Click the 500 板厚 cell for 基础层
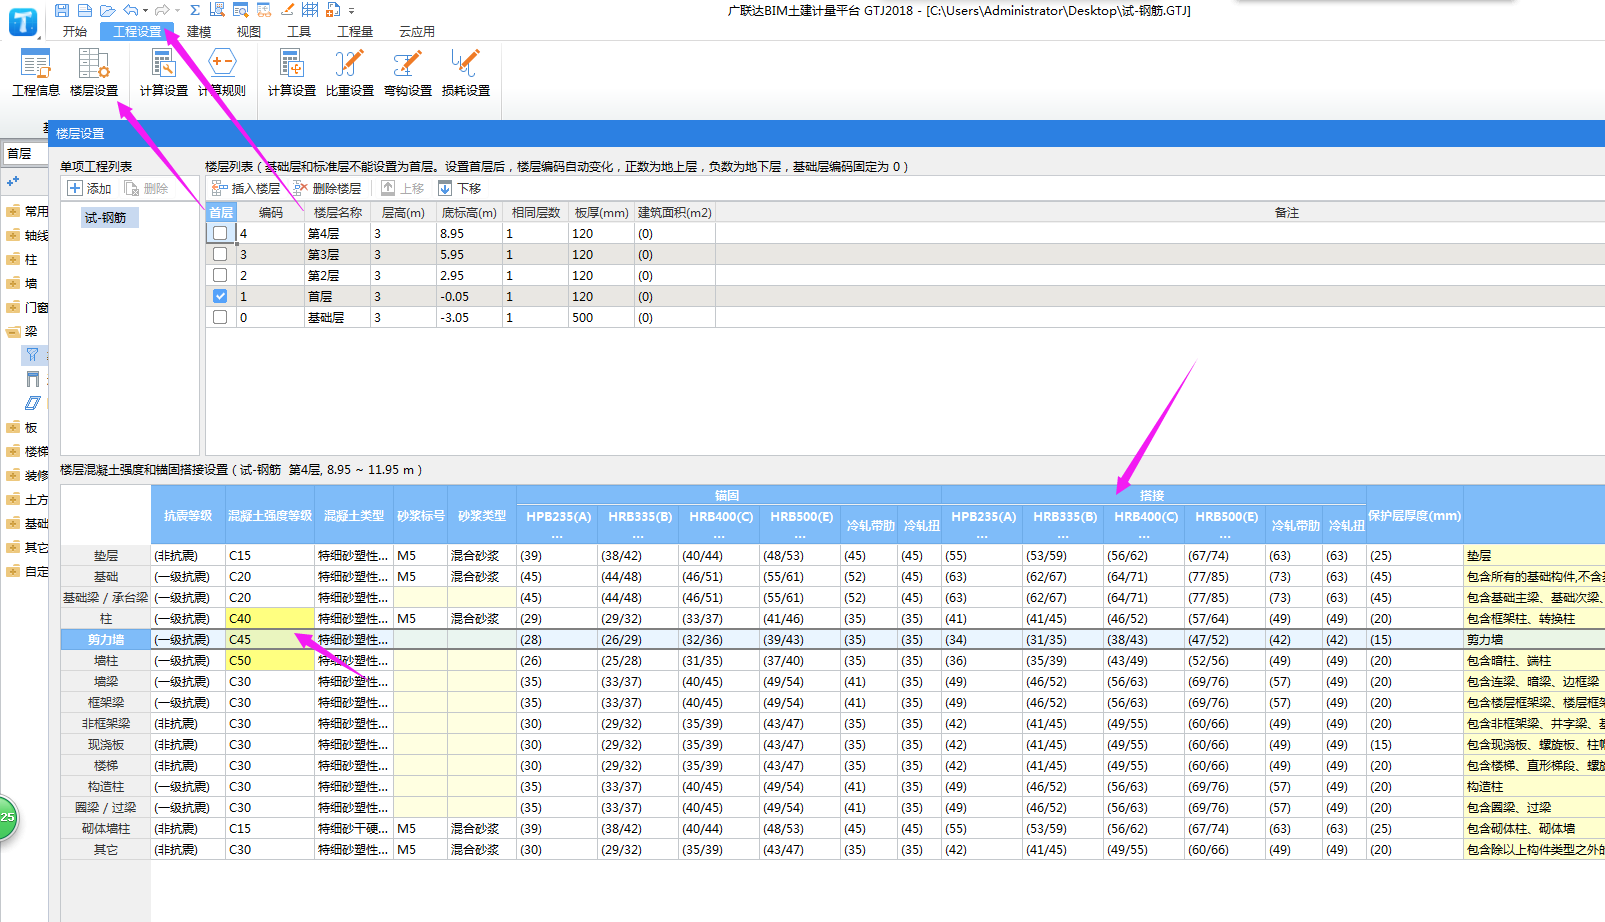 [x=601, y=317]
